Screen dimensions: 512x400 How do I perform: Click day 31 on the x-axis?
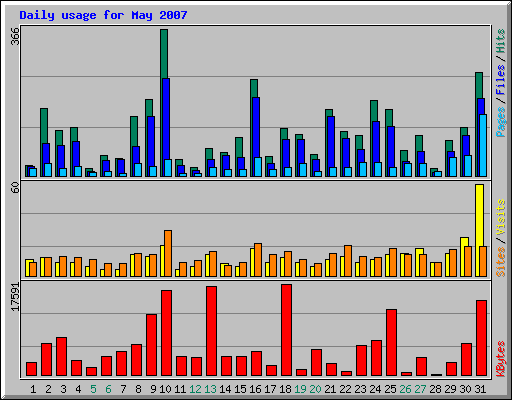pos(480,389)
